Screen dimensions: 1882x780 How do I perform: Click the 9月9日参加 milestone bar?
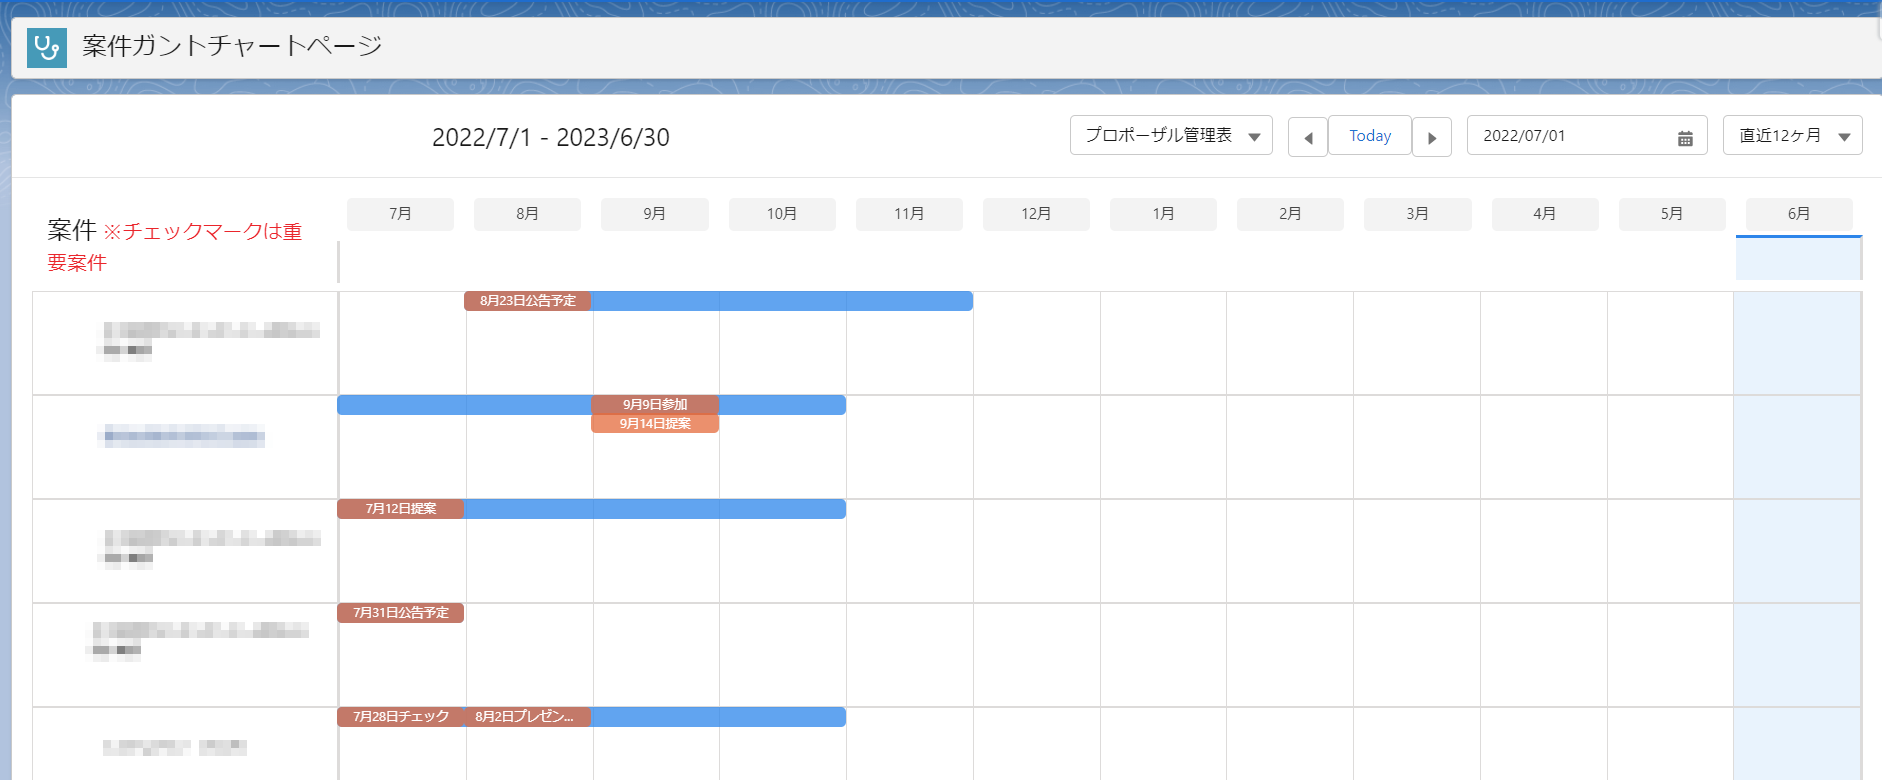655,405
